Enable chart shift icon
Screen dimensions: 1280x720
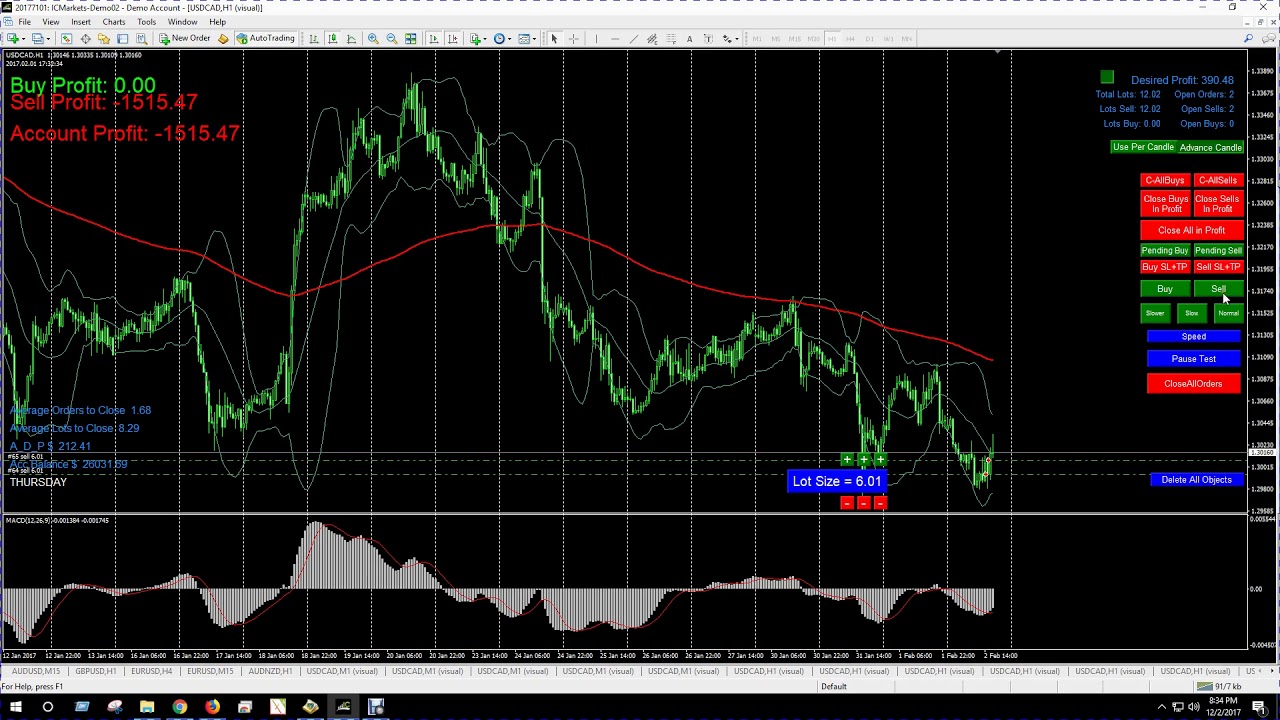[x=452, y=38]
